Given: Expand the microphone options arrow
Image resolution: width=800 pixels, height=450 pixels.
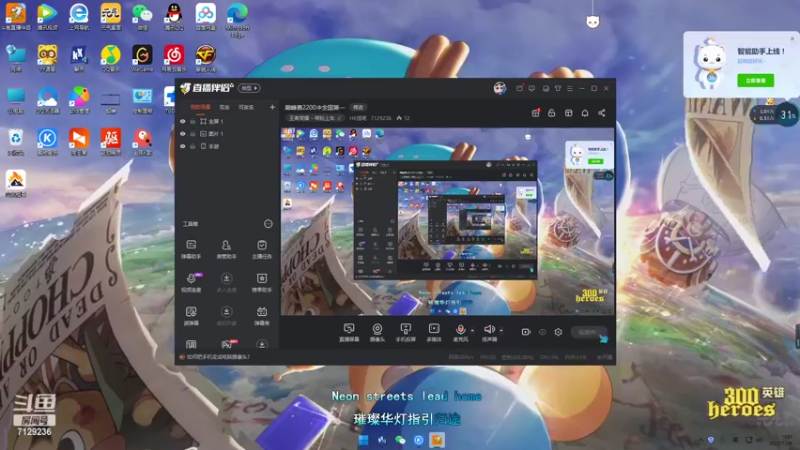Looking at the screenshot, I should pyautogui.click(x=472, y=331).
